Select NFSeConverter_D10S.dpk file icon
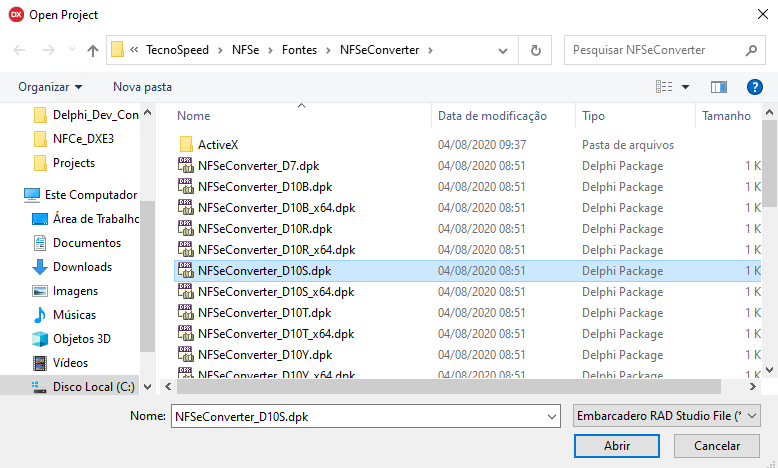 186,270
